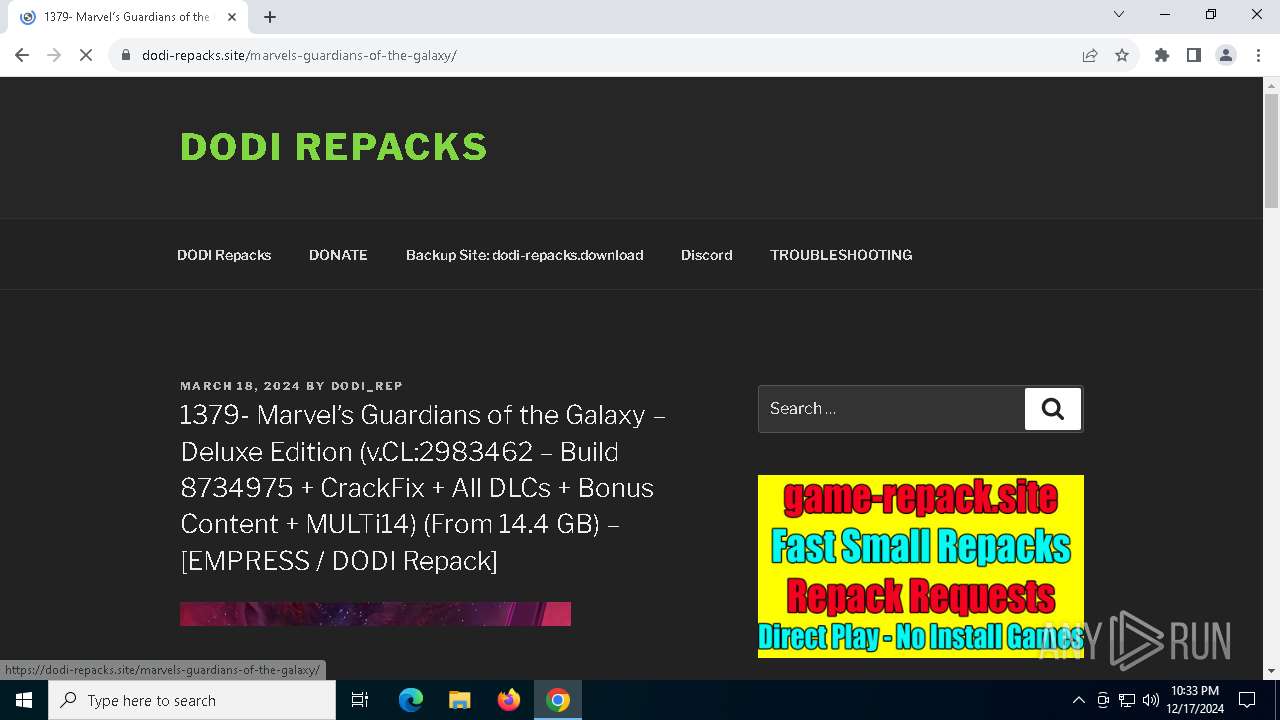The width and height of the screenshot is (1280, 720).
Task: Open Task View on taskbar
Action: tap(360, 700)
